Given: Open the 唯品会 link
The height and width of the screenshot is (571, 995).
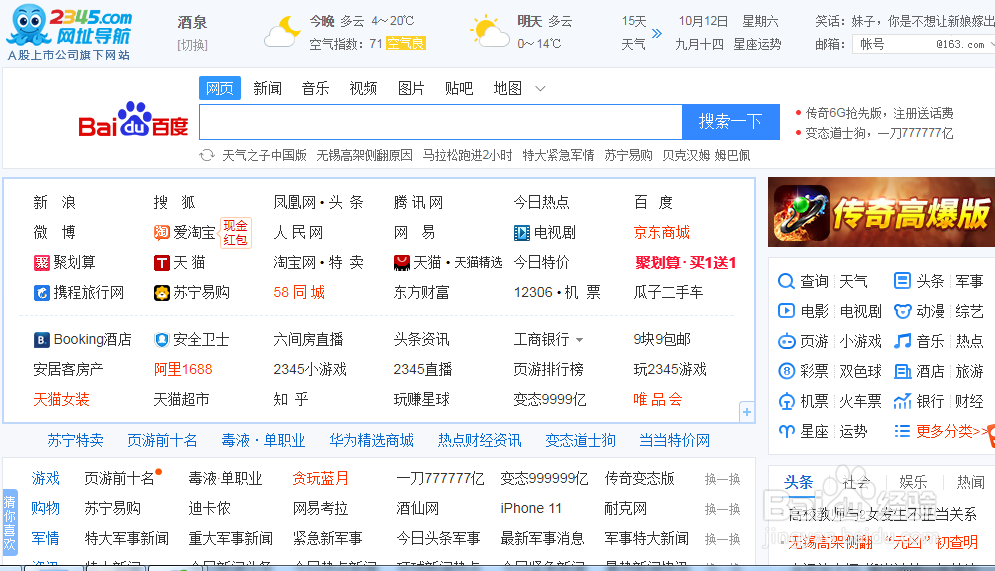Looking at the screenshot, I should point(657,400).
